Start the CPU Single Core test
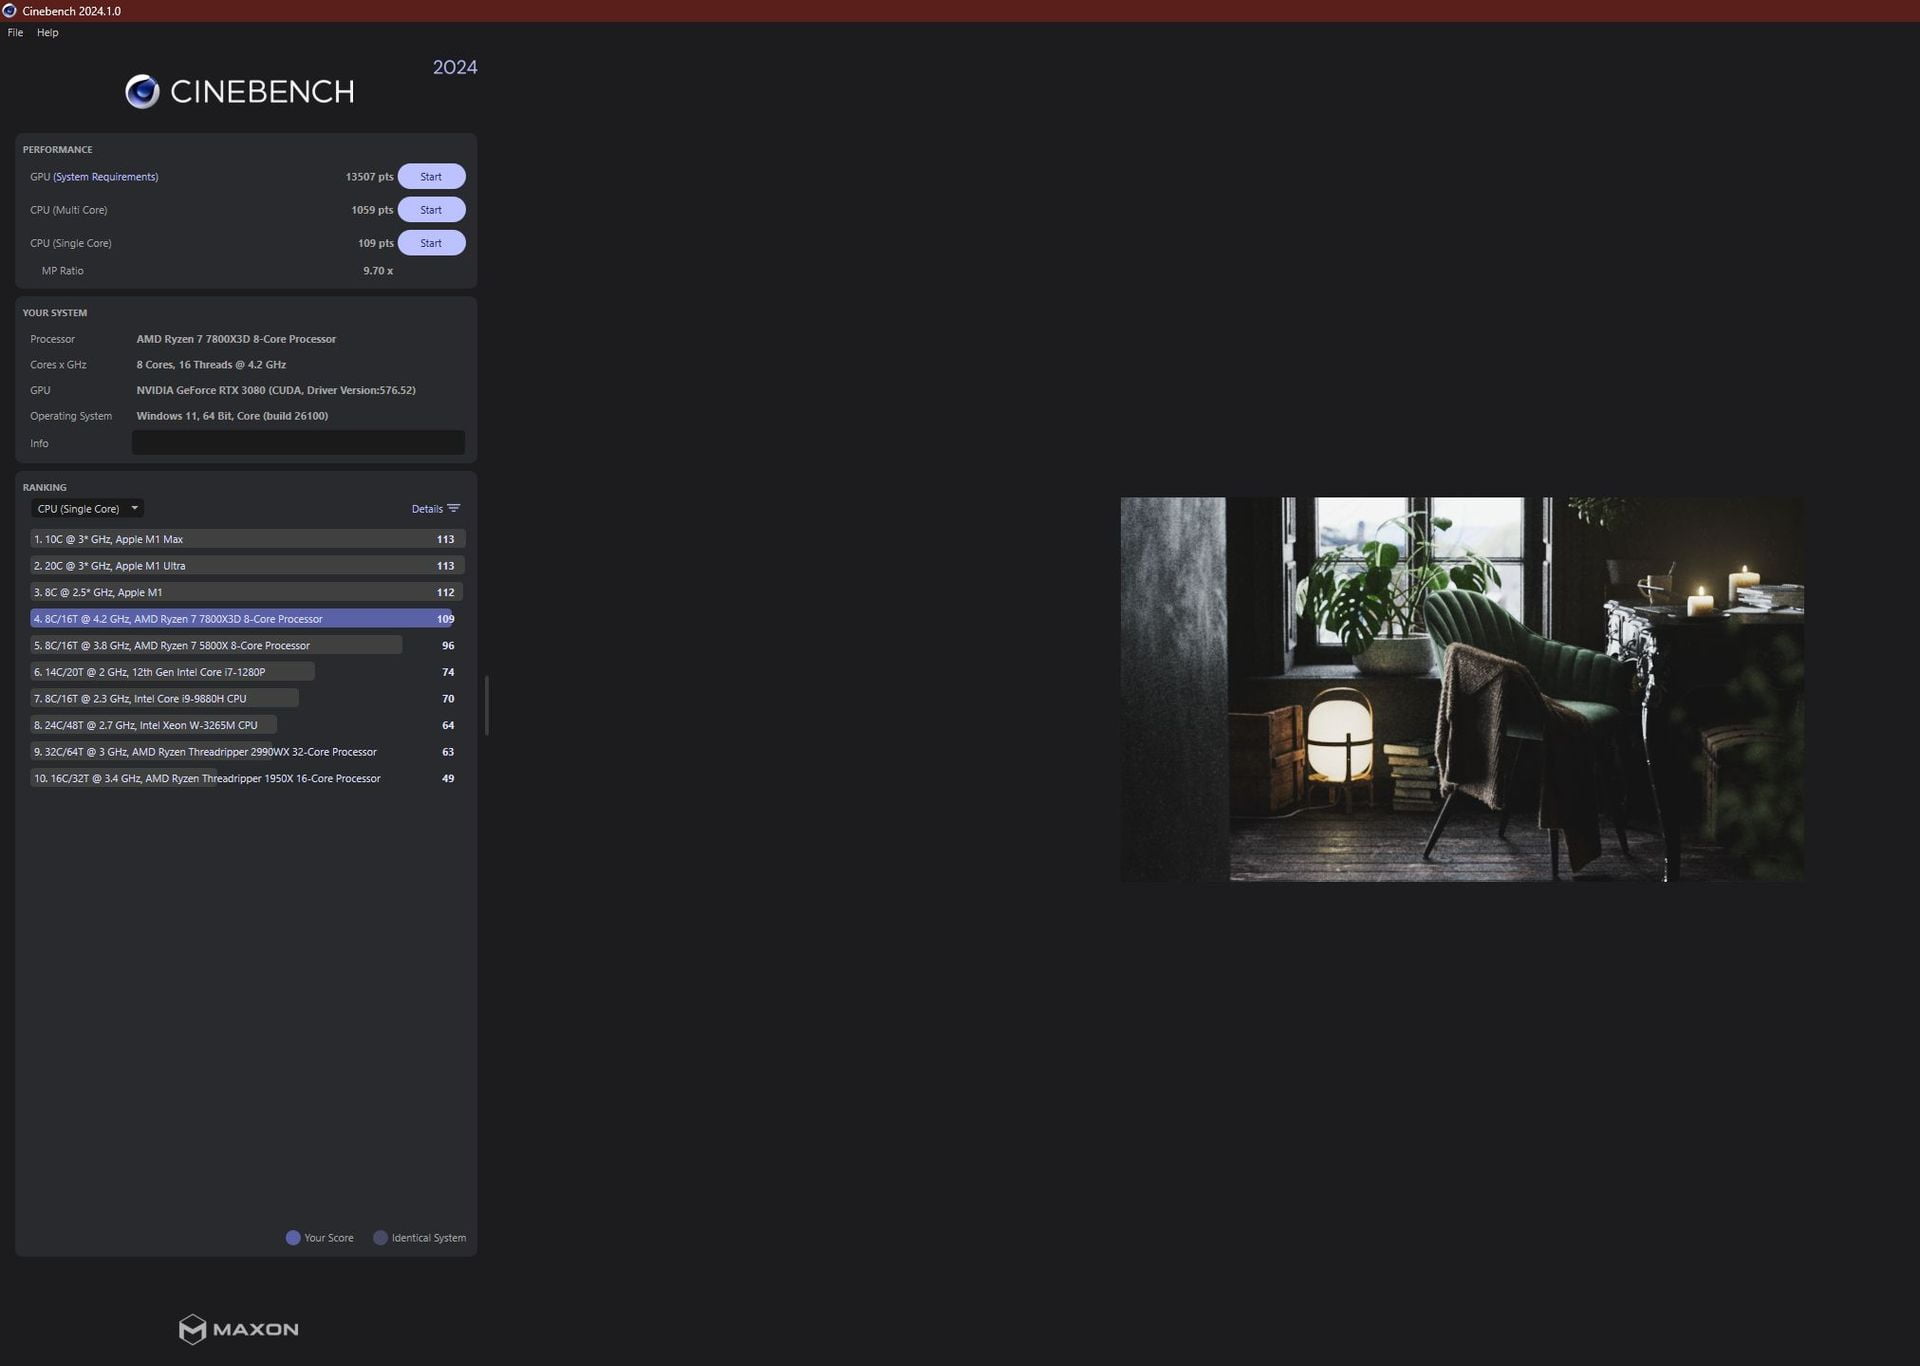This screenshot has height=1366, width=1920. [431, 243]
